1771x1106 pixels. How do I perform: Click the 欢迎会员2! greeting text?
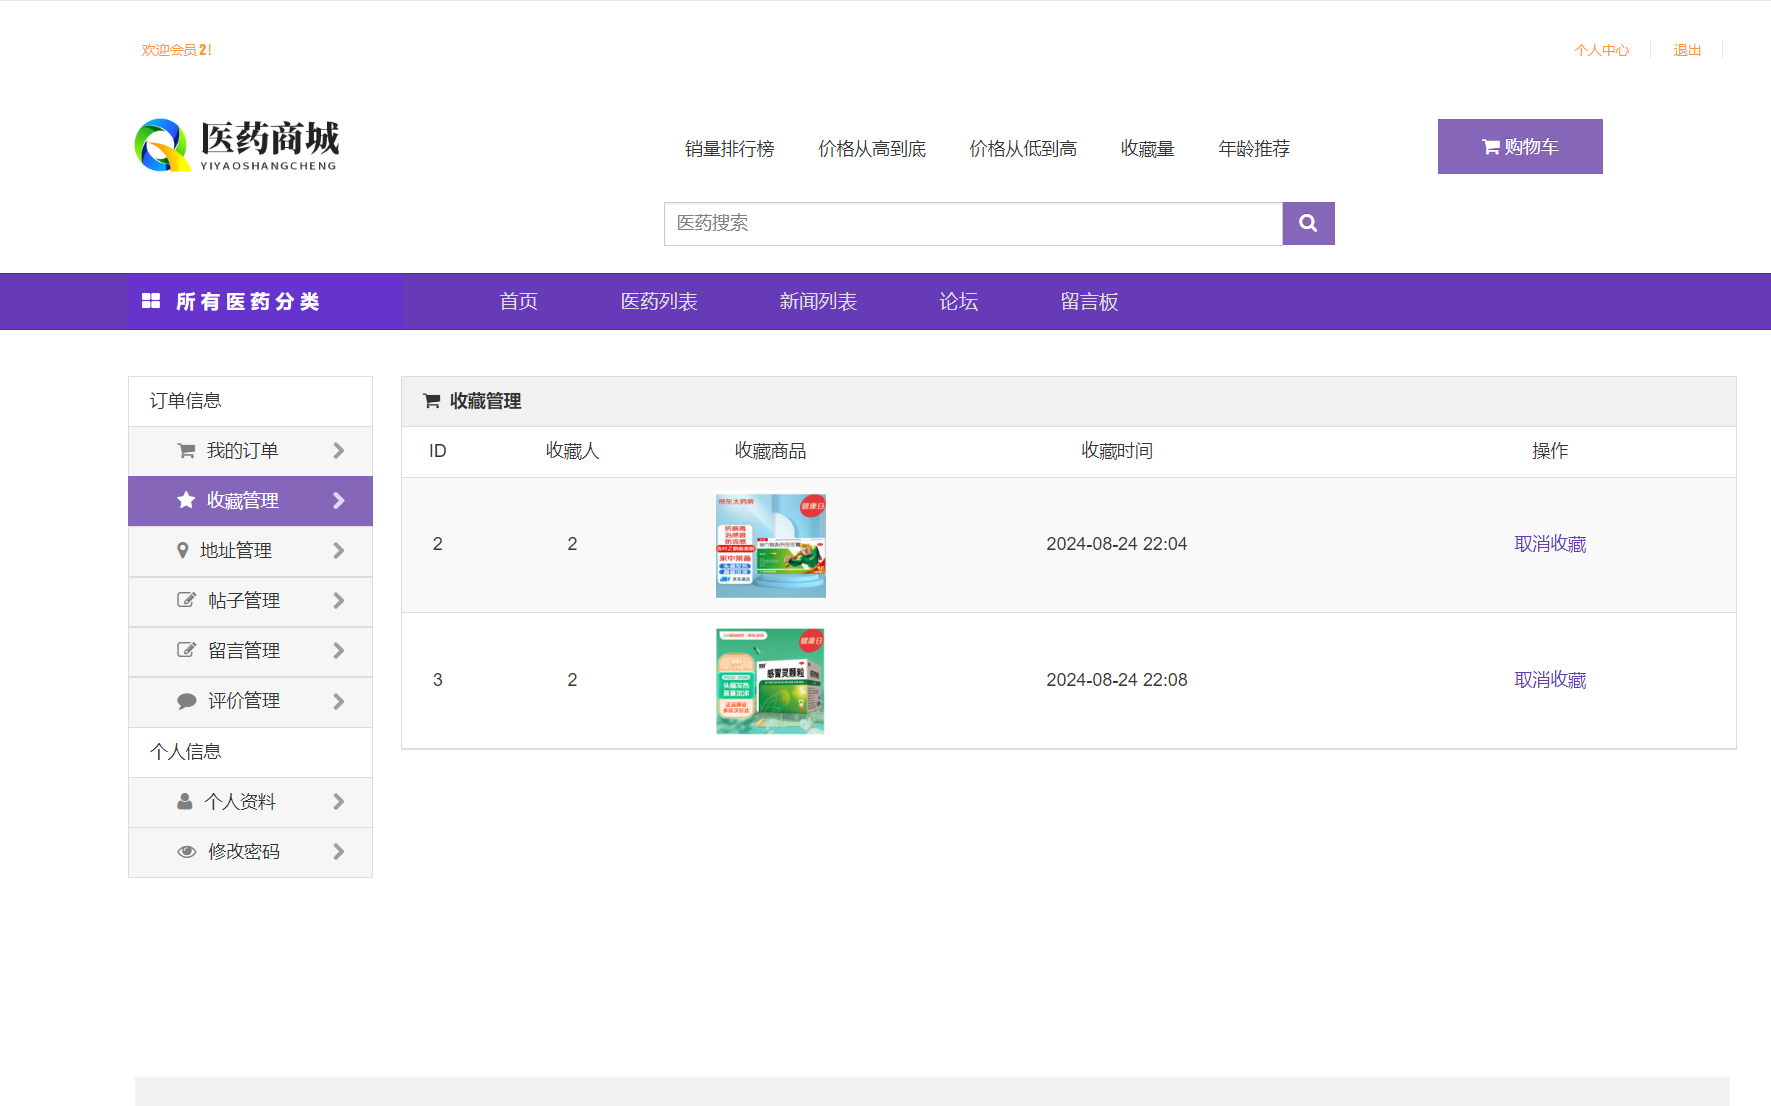pos(176,50)
